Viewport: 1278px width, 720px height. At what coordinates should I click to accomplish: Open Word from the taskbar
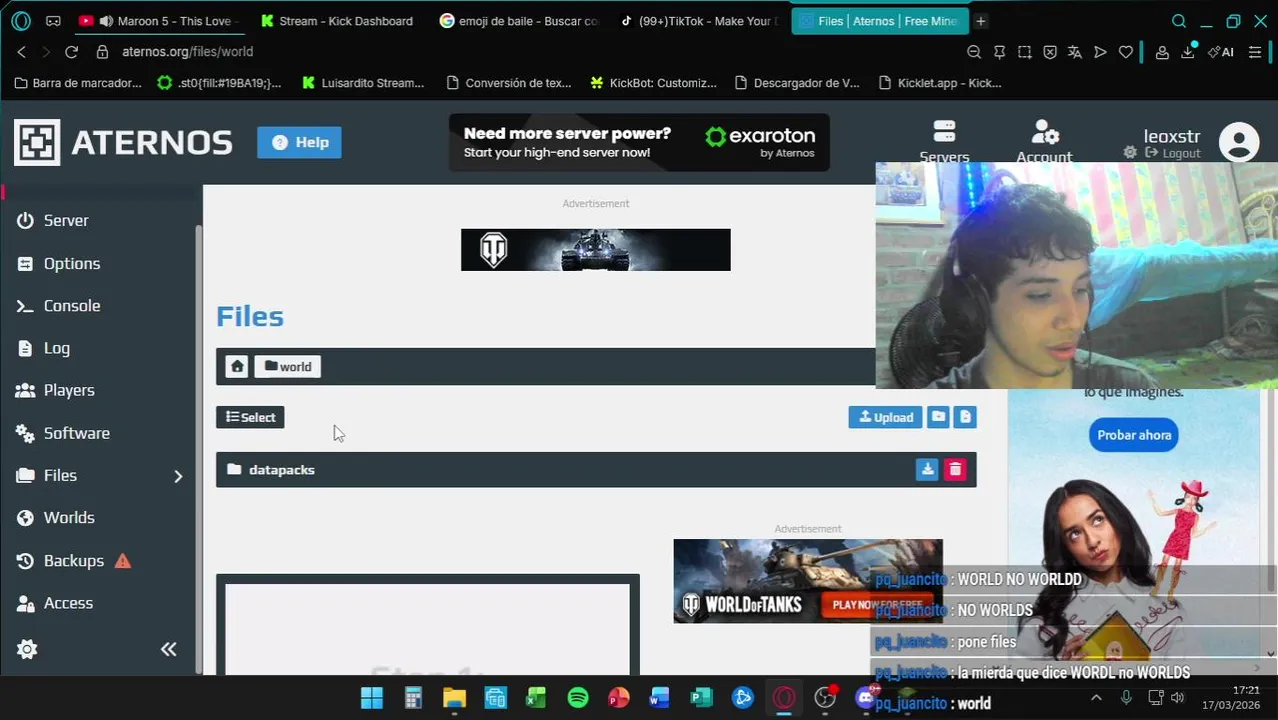click(659, 698)
